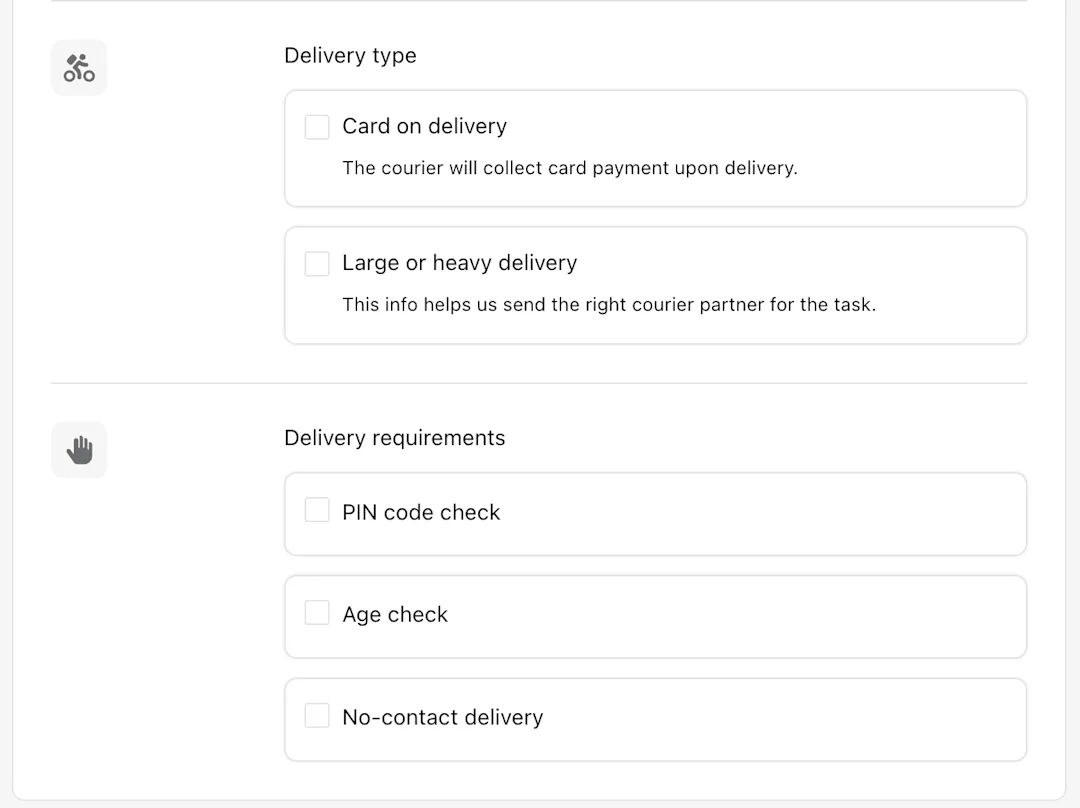
Task: Tick the Large or heavy delivery checkbox
Action: (x=317, y=263)
